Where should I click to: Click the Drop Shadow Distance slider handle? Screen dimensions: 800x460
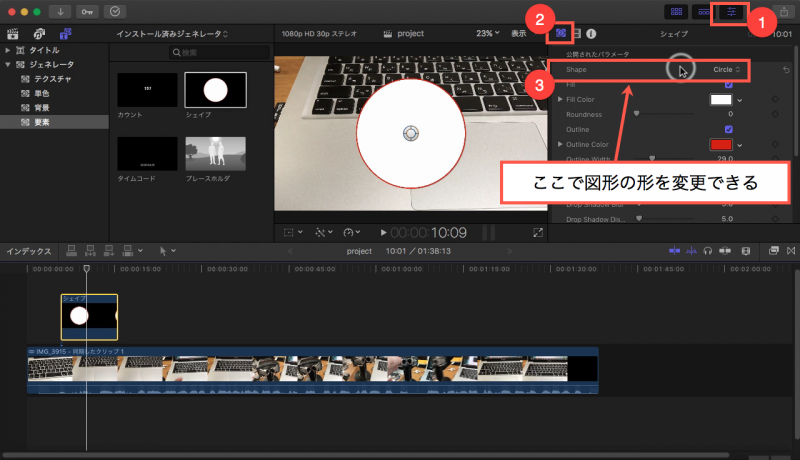coord(639,218)
